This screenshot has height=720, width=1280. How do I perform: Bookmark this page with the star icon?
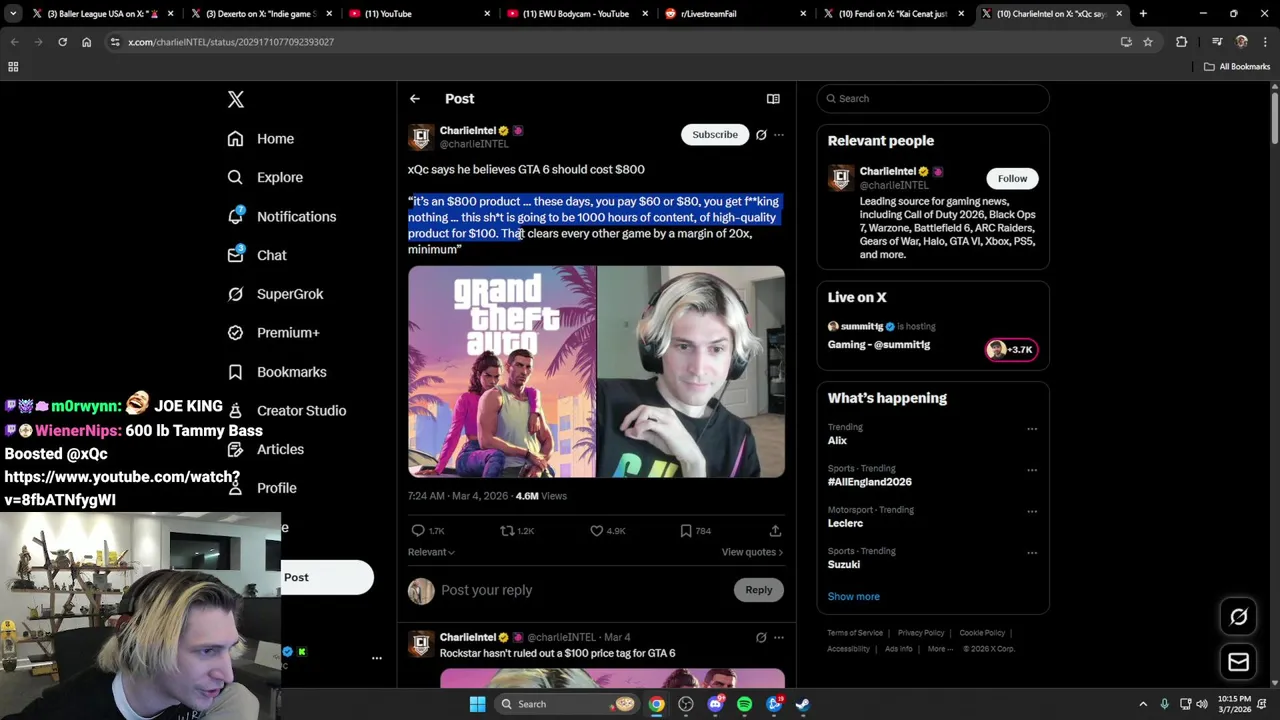pos(1148,42)
